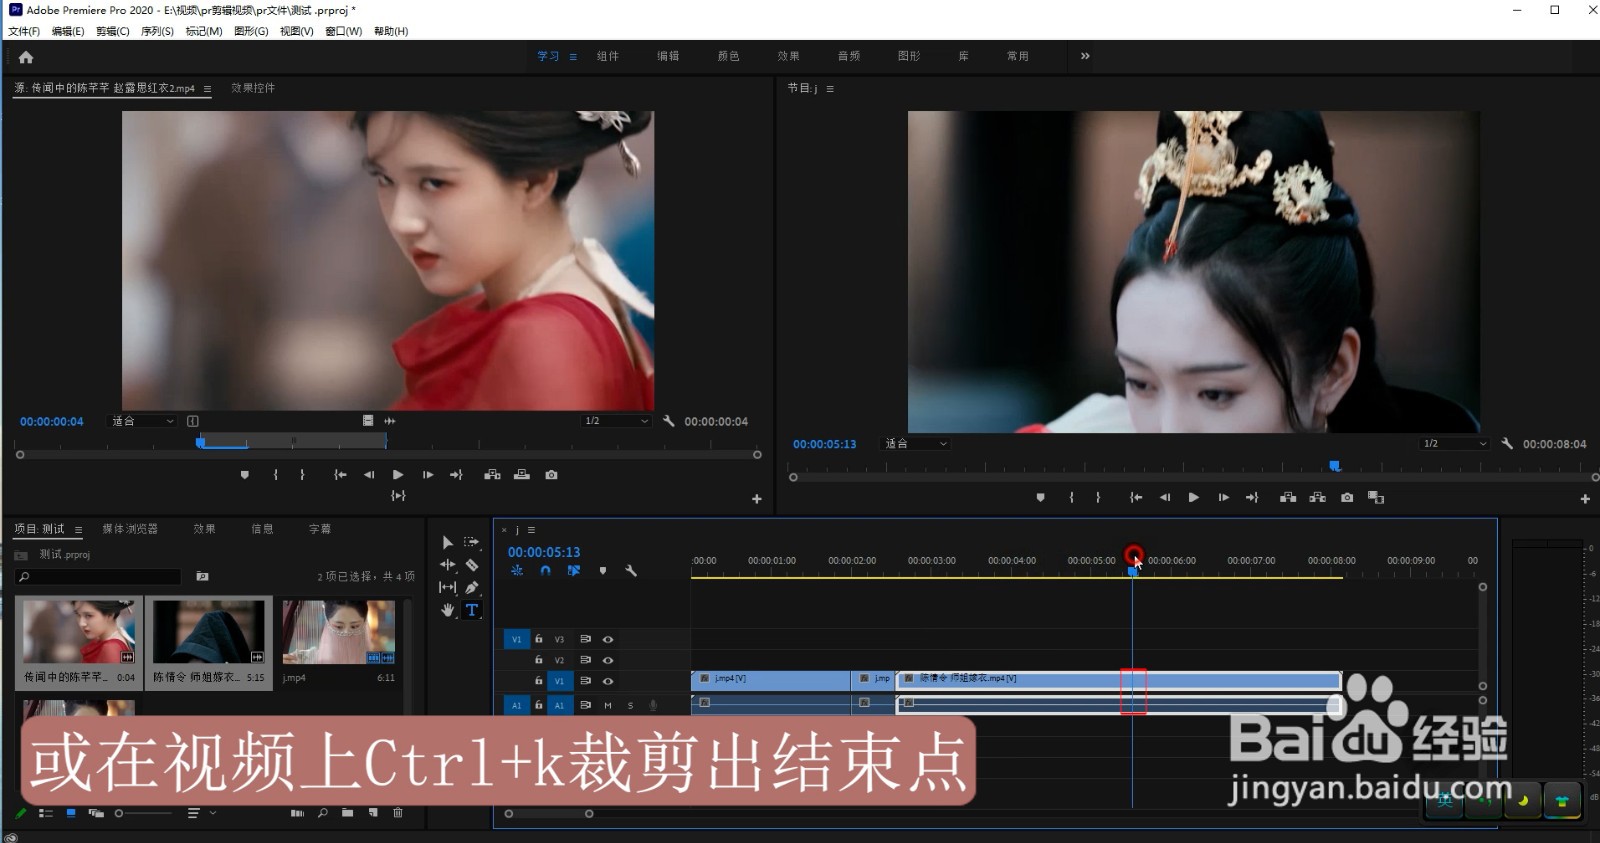The width and height of the screenshot is (1600, 843).
Task: Lock track V3
Action: point(538,639)
